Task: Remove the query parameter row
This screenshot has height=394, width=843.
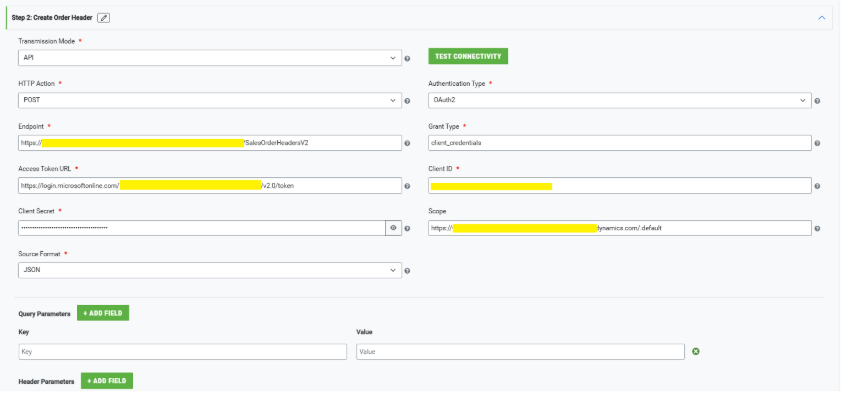Action: [x=696, y=352]
